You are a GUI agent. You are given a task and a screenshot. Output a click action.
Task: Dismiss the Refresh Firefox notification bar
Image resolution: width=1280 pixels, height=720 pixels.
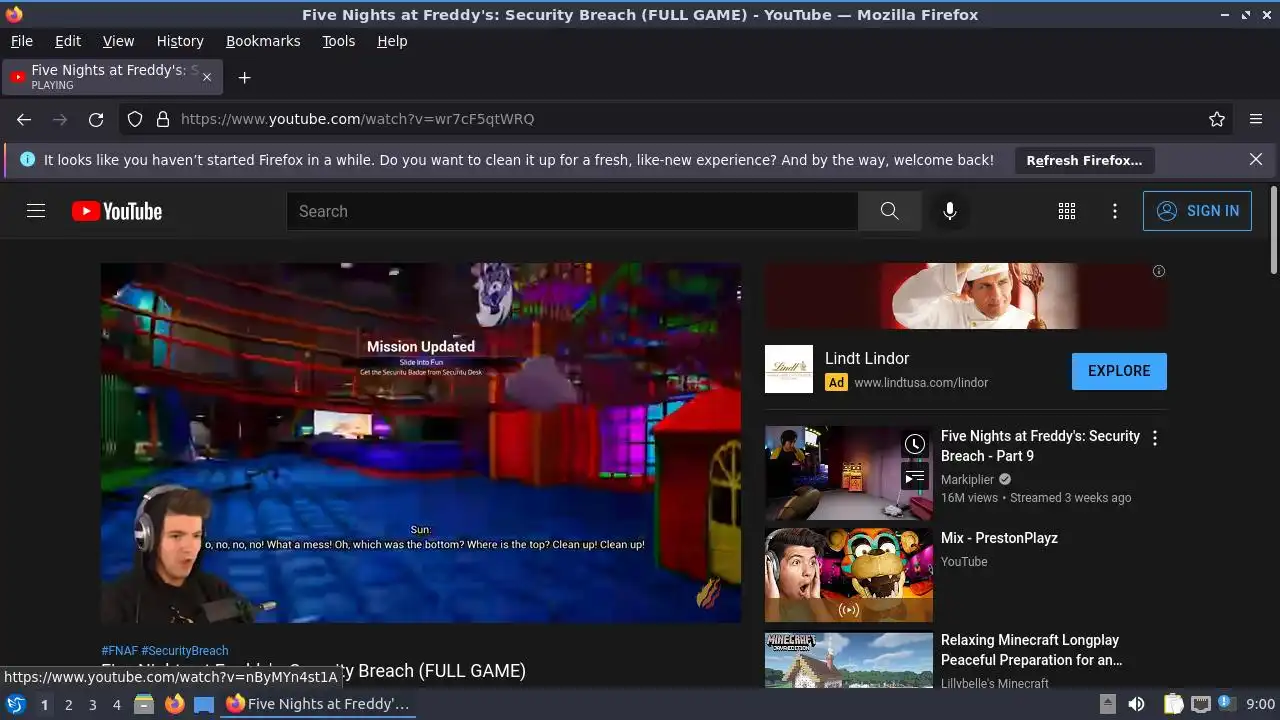pos(1256,160)
